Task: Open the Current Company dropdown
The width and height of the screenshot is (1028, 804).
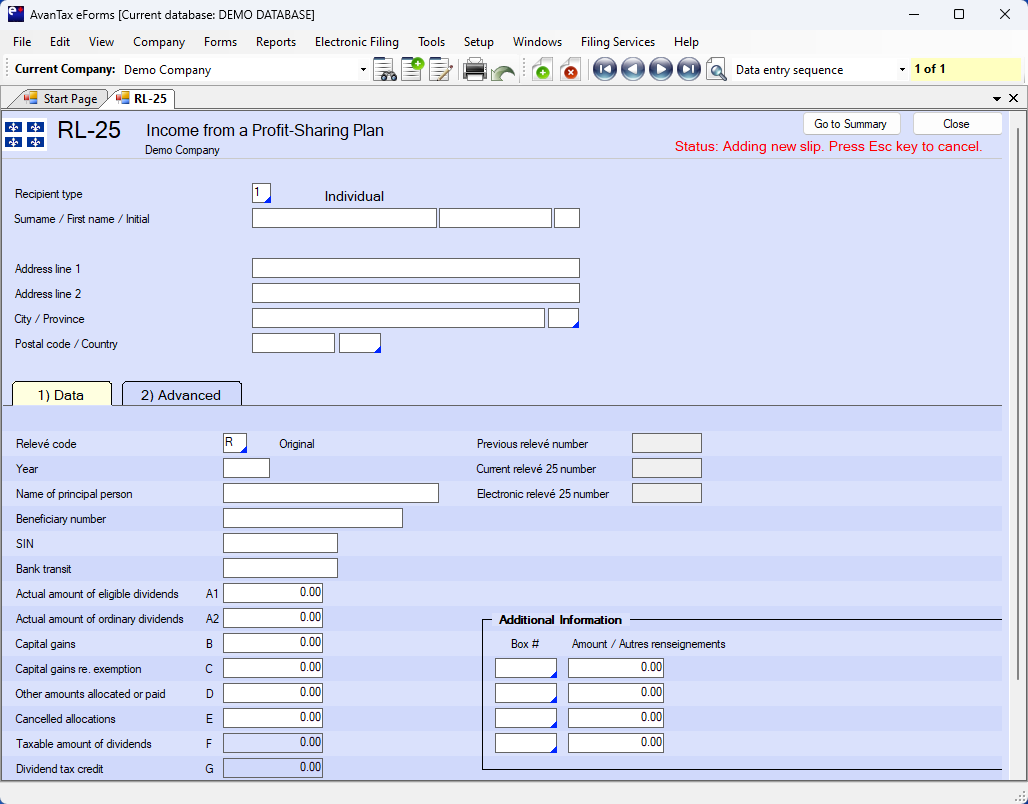Action: pyautogui.click(x=363, y=70)
